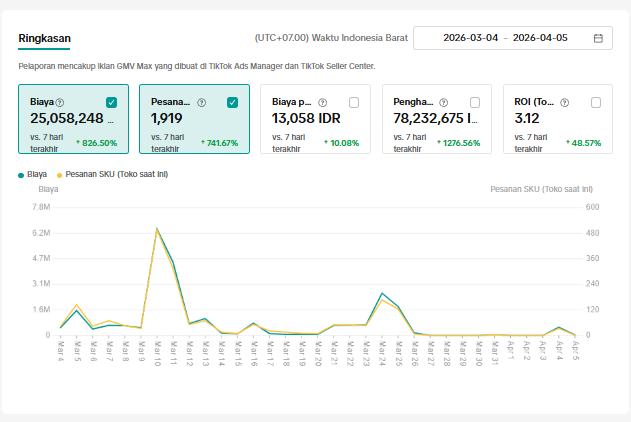Click the Mar 10 peak on chart
631x422 pixels.
coord(157,229)
